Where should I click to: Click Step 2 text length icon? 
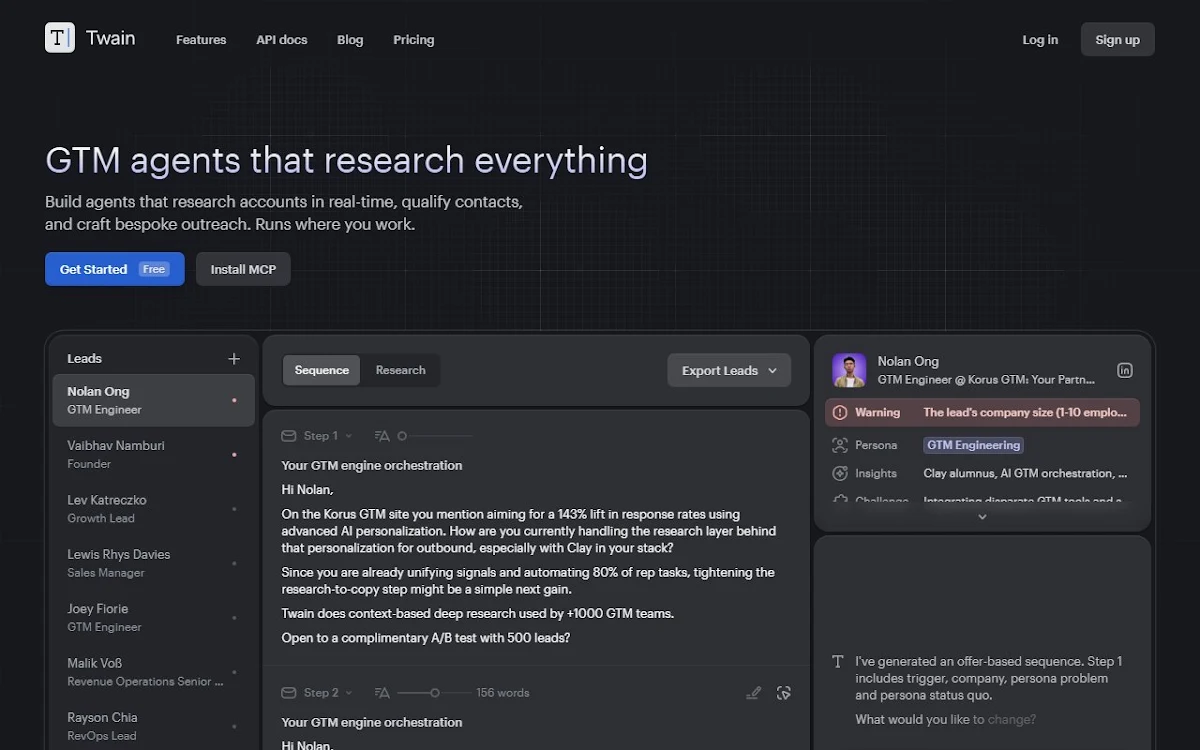(x=381, y=693)
